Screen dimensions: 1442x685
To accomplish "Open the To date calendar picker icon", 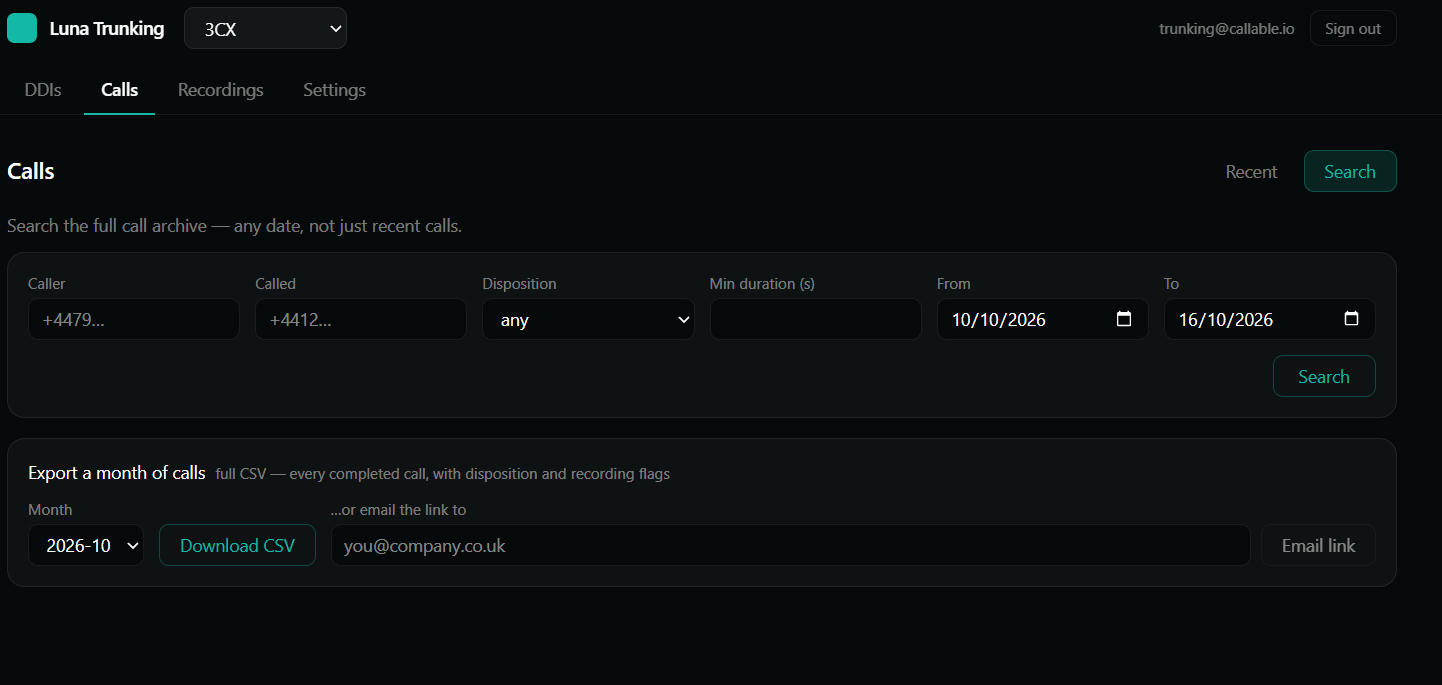I will [1351, 319].
